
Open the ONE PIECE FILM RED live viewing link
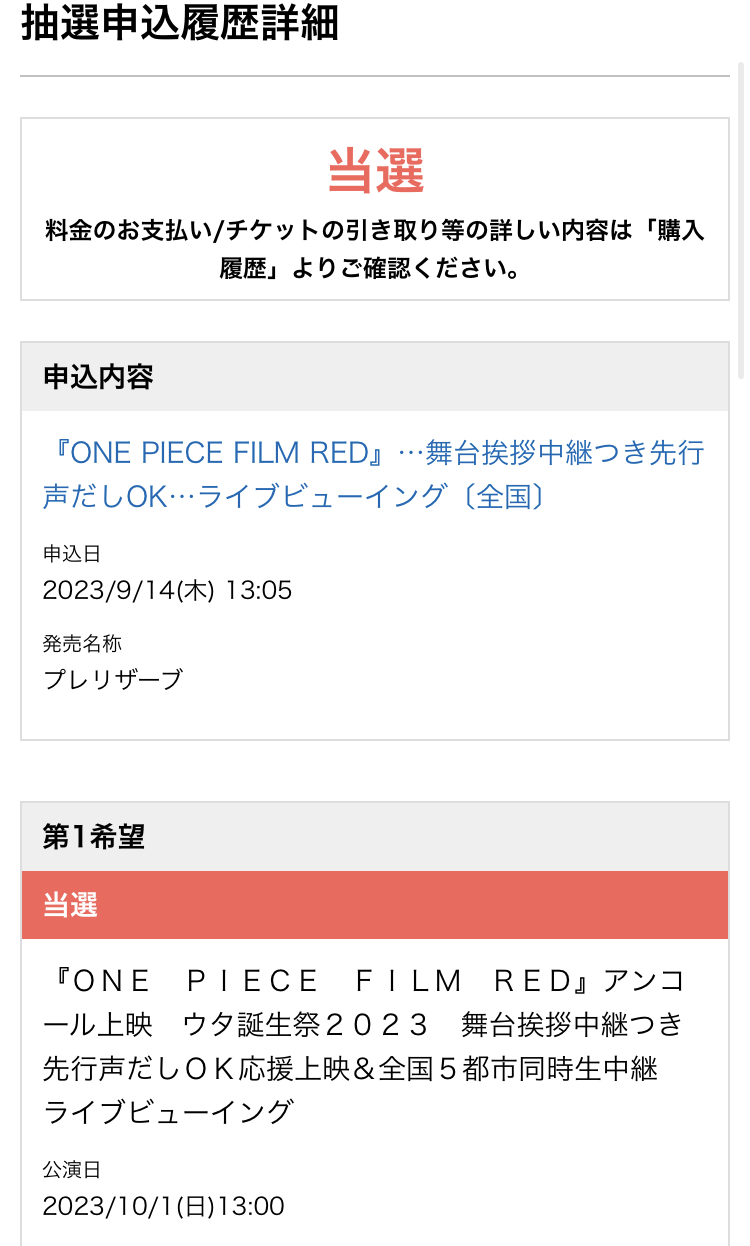pos(373,474)
